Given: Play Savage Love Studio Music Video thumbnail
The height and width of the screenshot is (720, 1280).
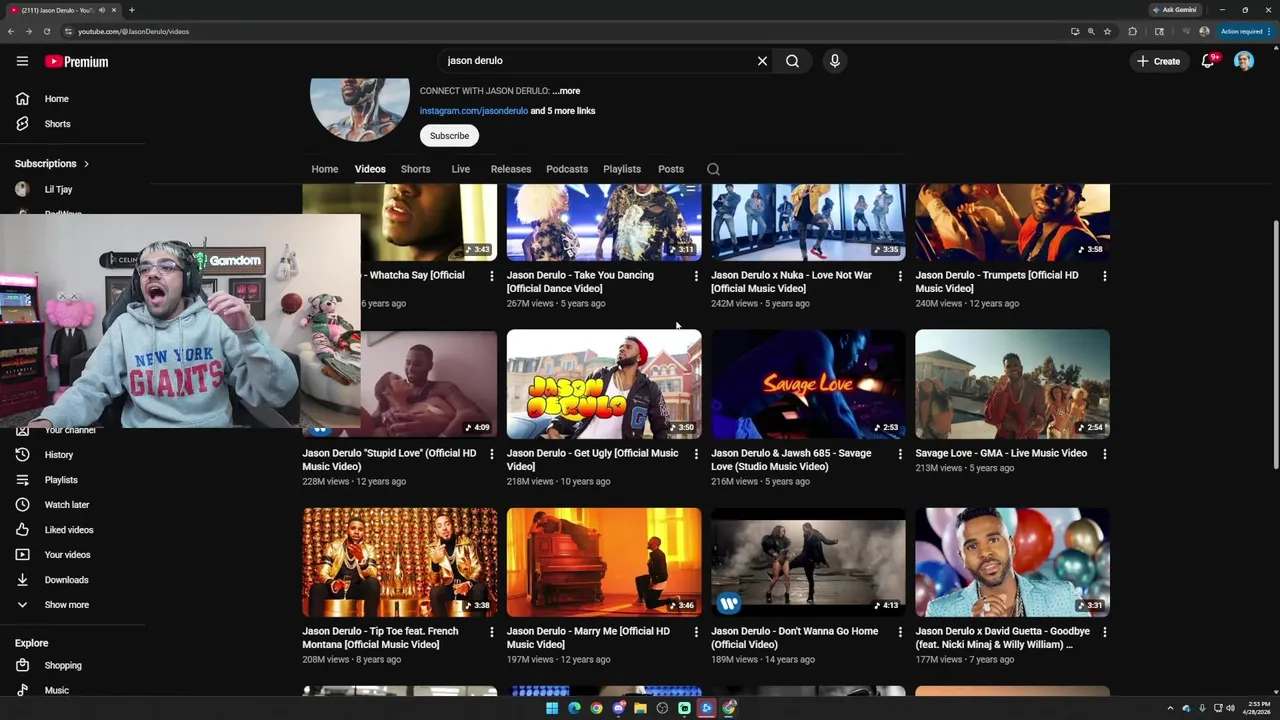Looking at the screenshot, I should point(808,384).
